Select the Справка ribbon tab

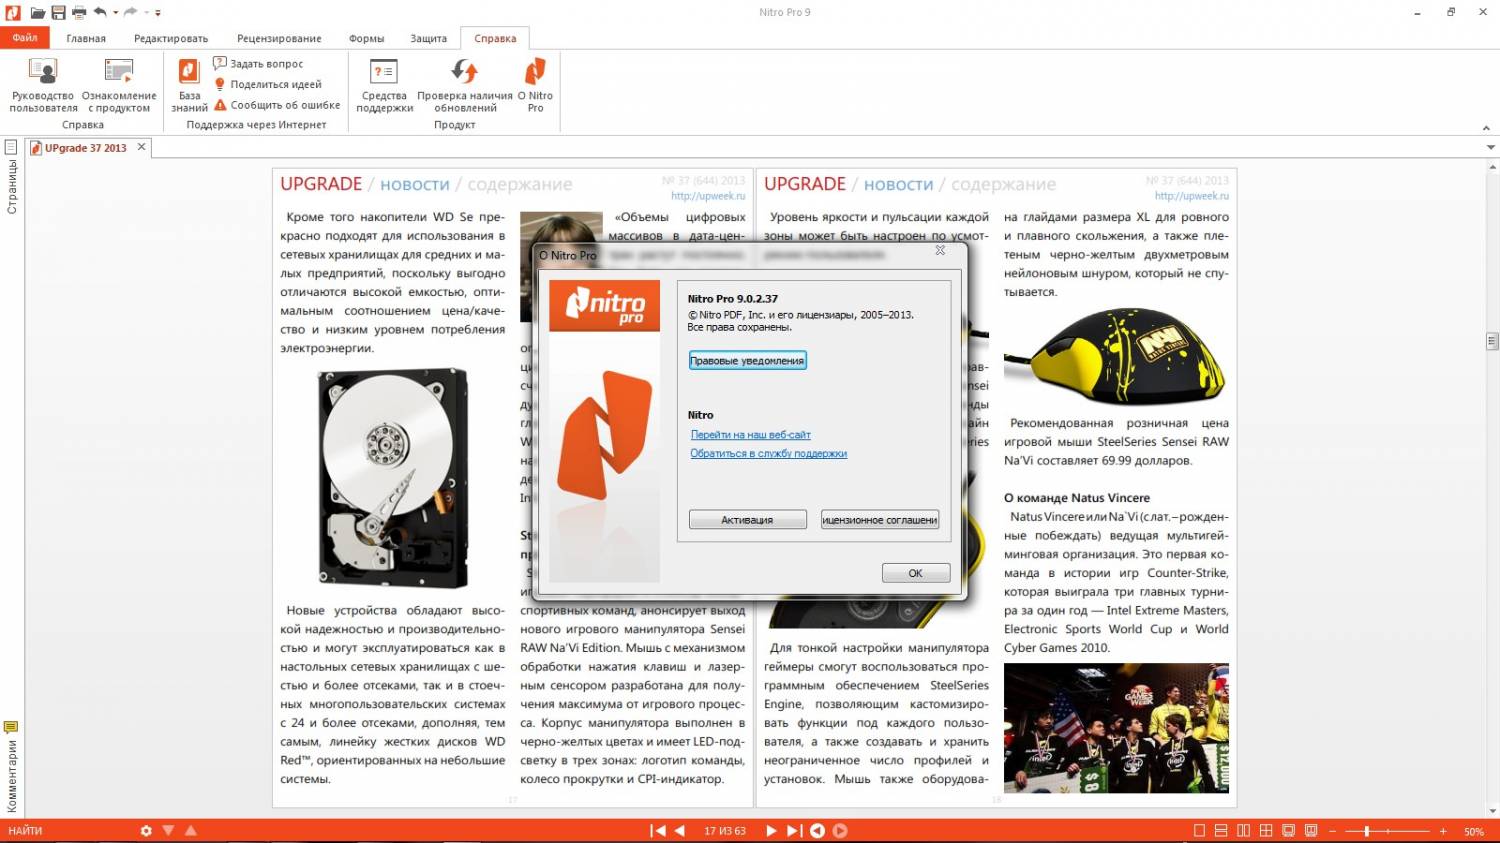(x=495, y=38)
